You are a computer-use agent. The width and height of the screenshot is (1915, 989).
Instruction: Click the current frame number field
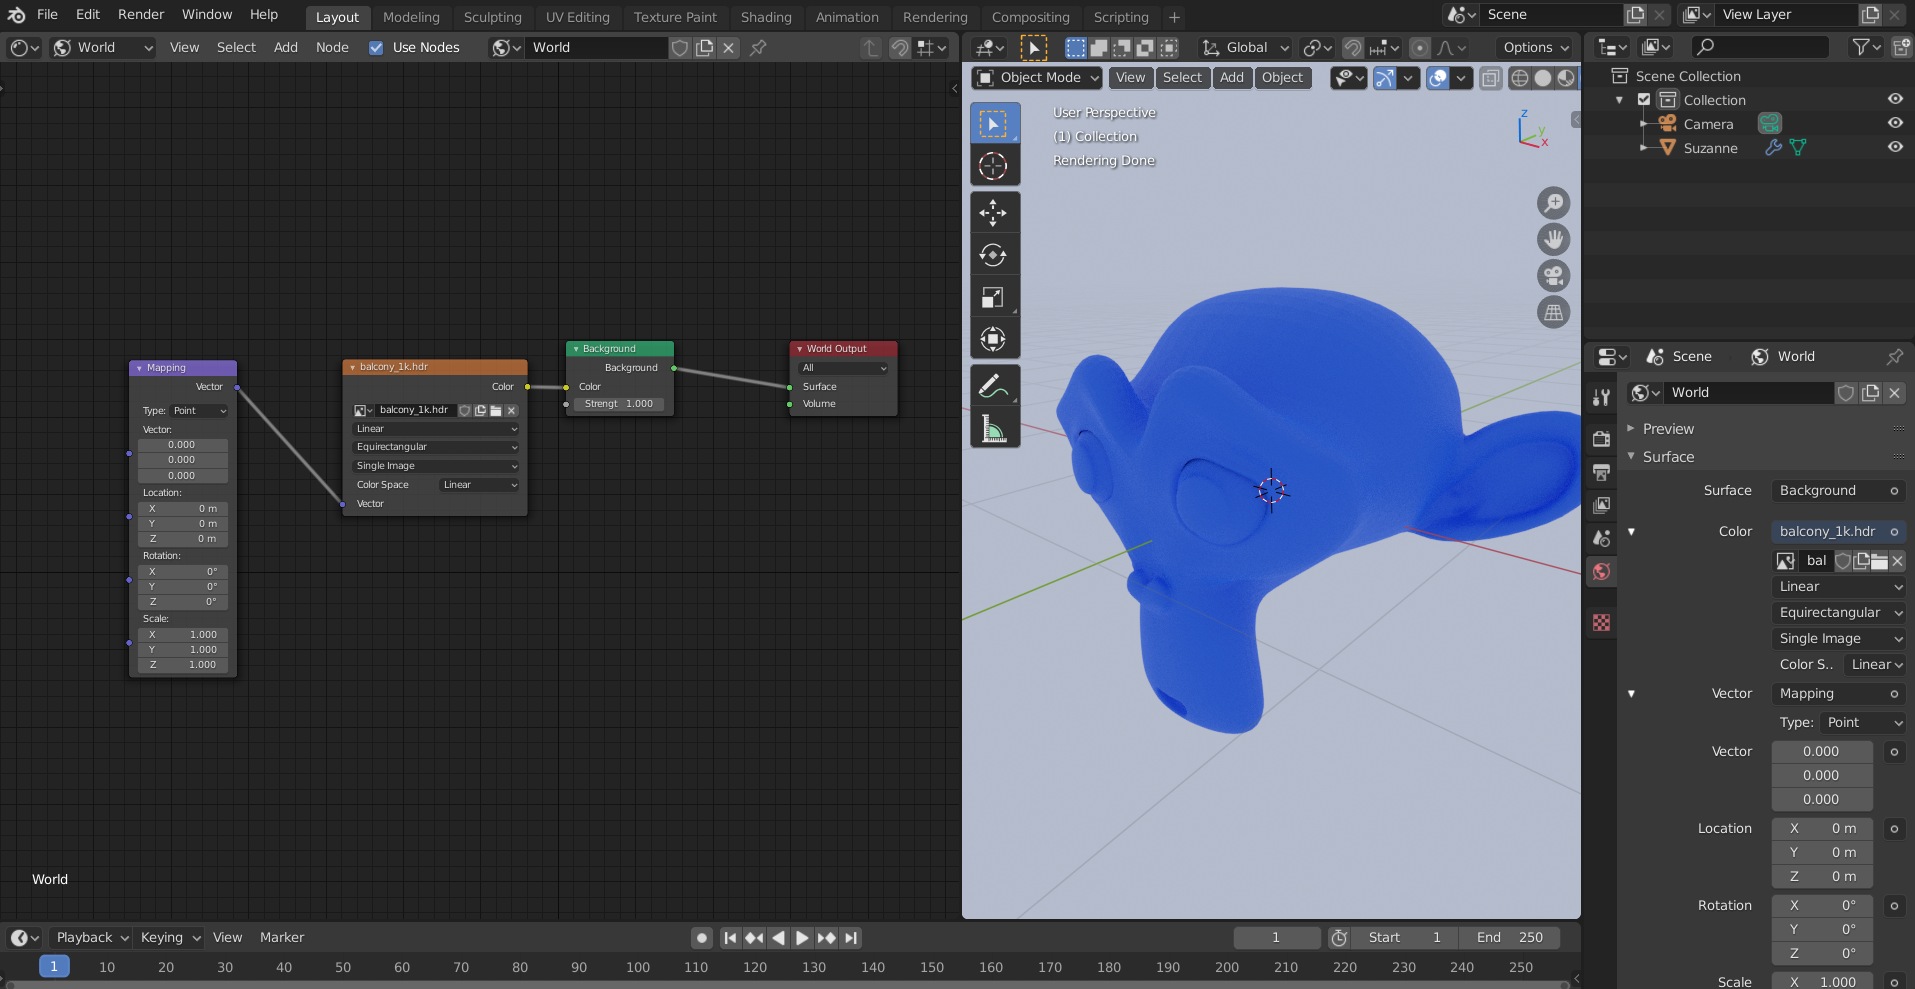[x=1276, y=938]
